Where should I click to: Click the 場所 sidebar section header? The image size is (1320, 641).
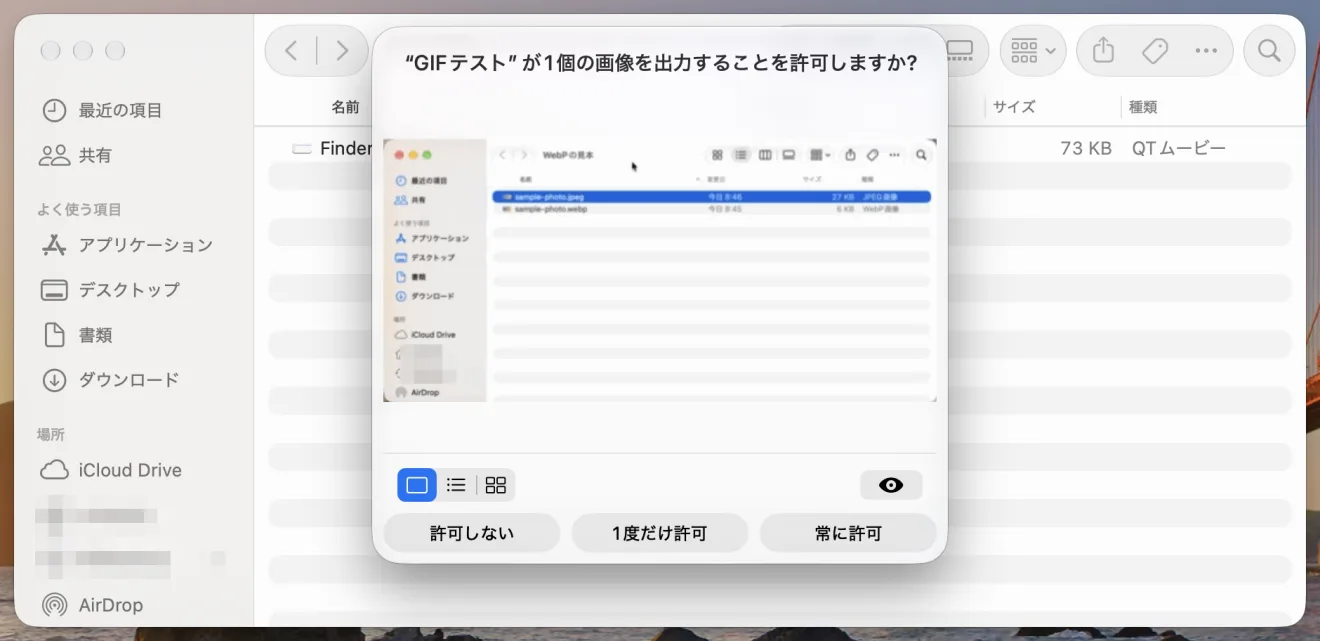pos(51,434)
